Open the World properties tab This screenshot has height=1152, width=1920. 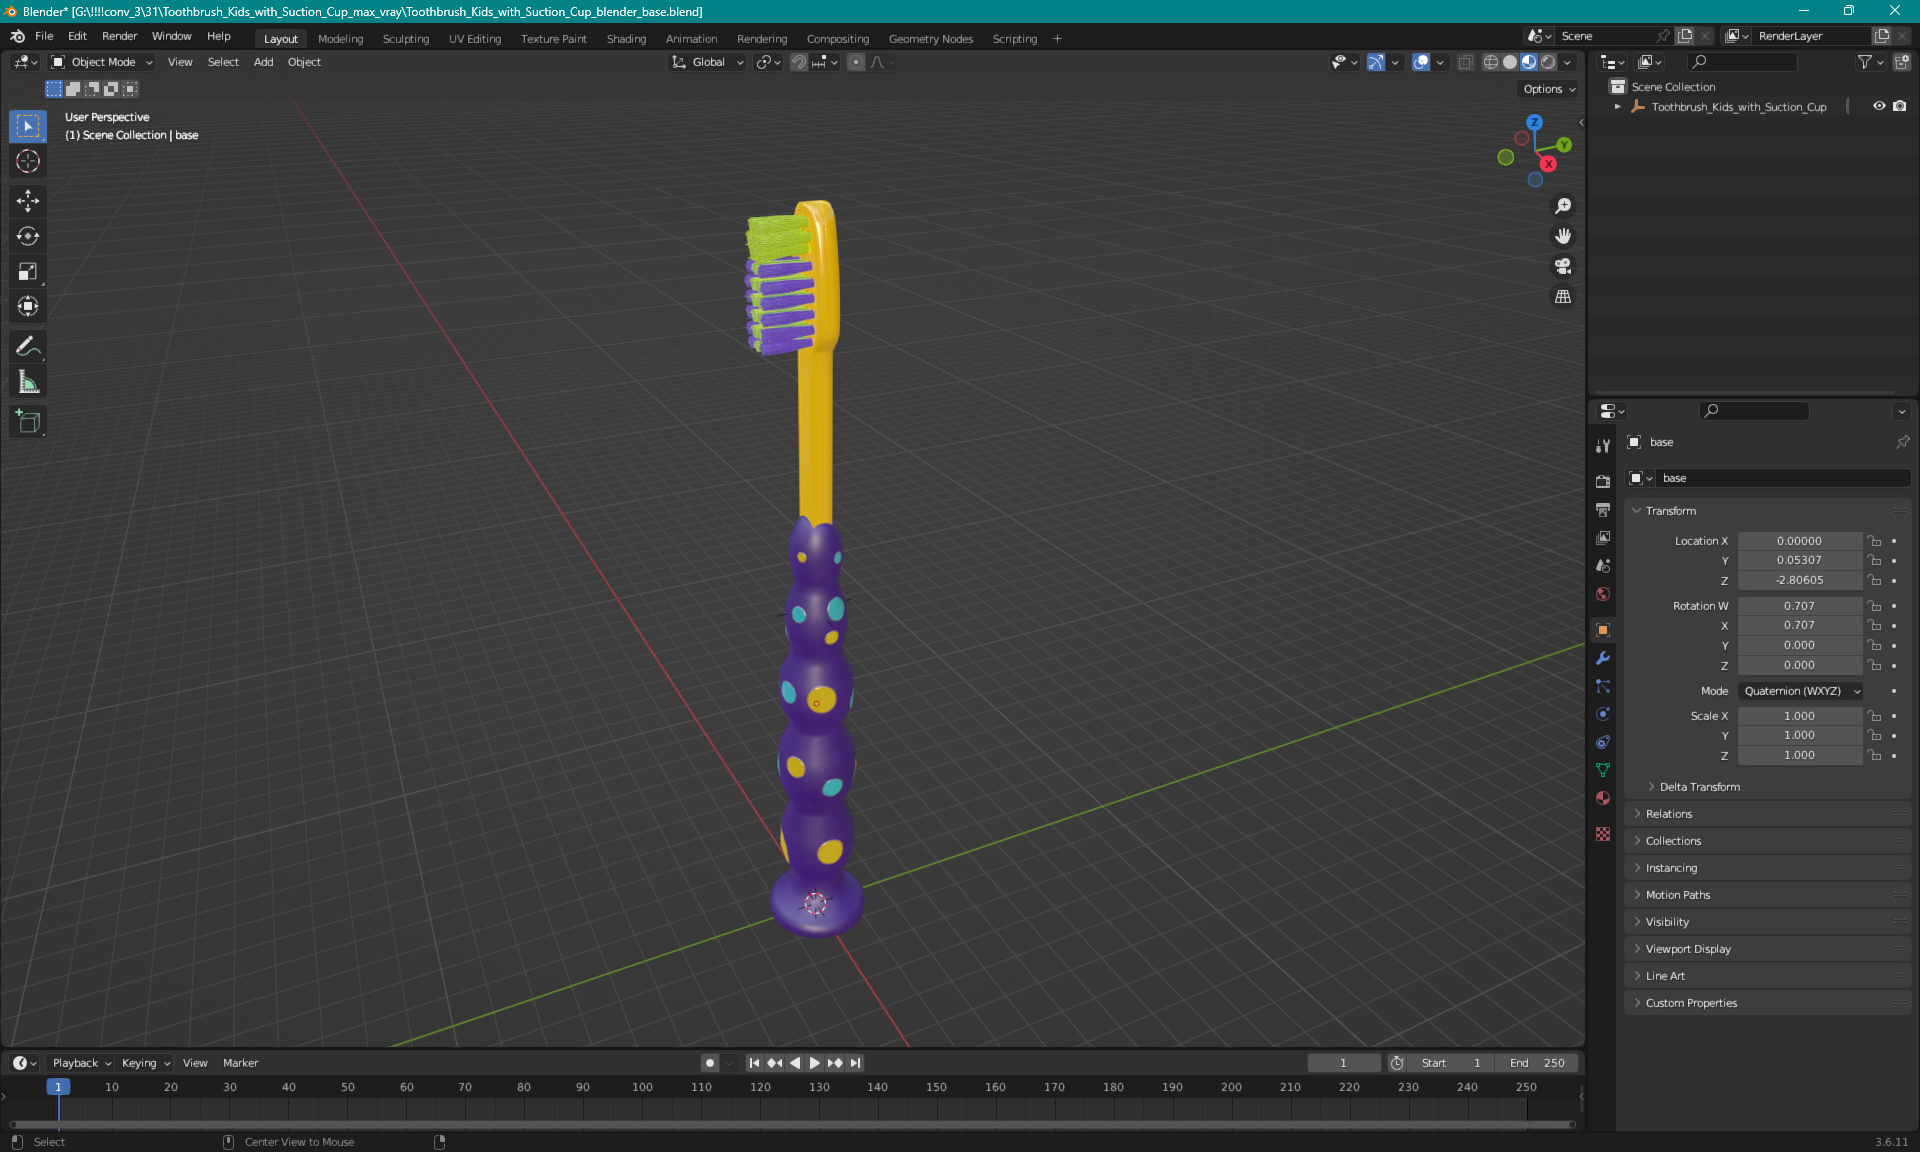coord(1603,593)
